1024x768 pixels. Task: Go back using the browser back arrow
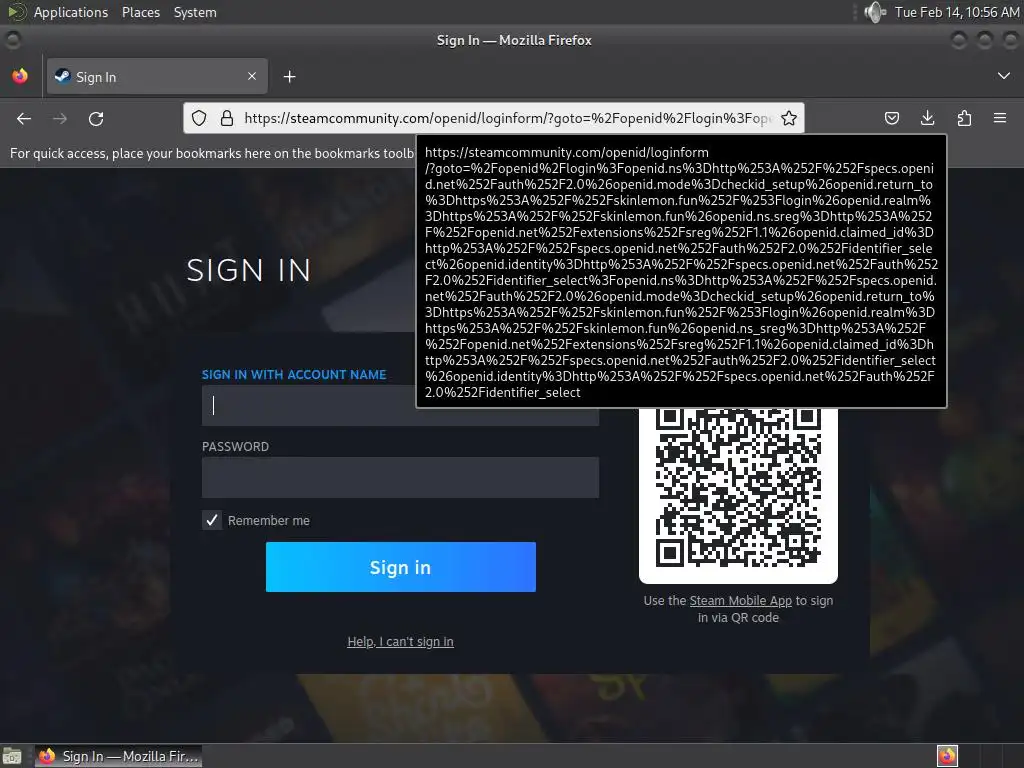click(24, 118)
